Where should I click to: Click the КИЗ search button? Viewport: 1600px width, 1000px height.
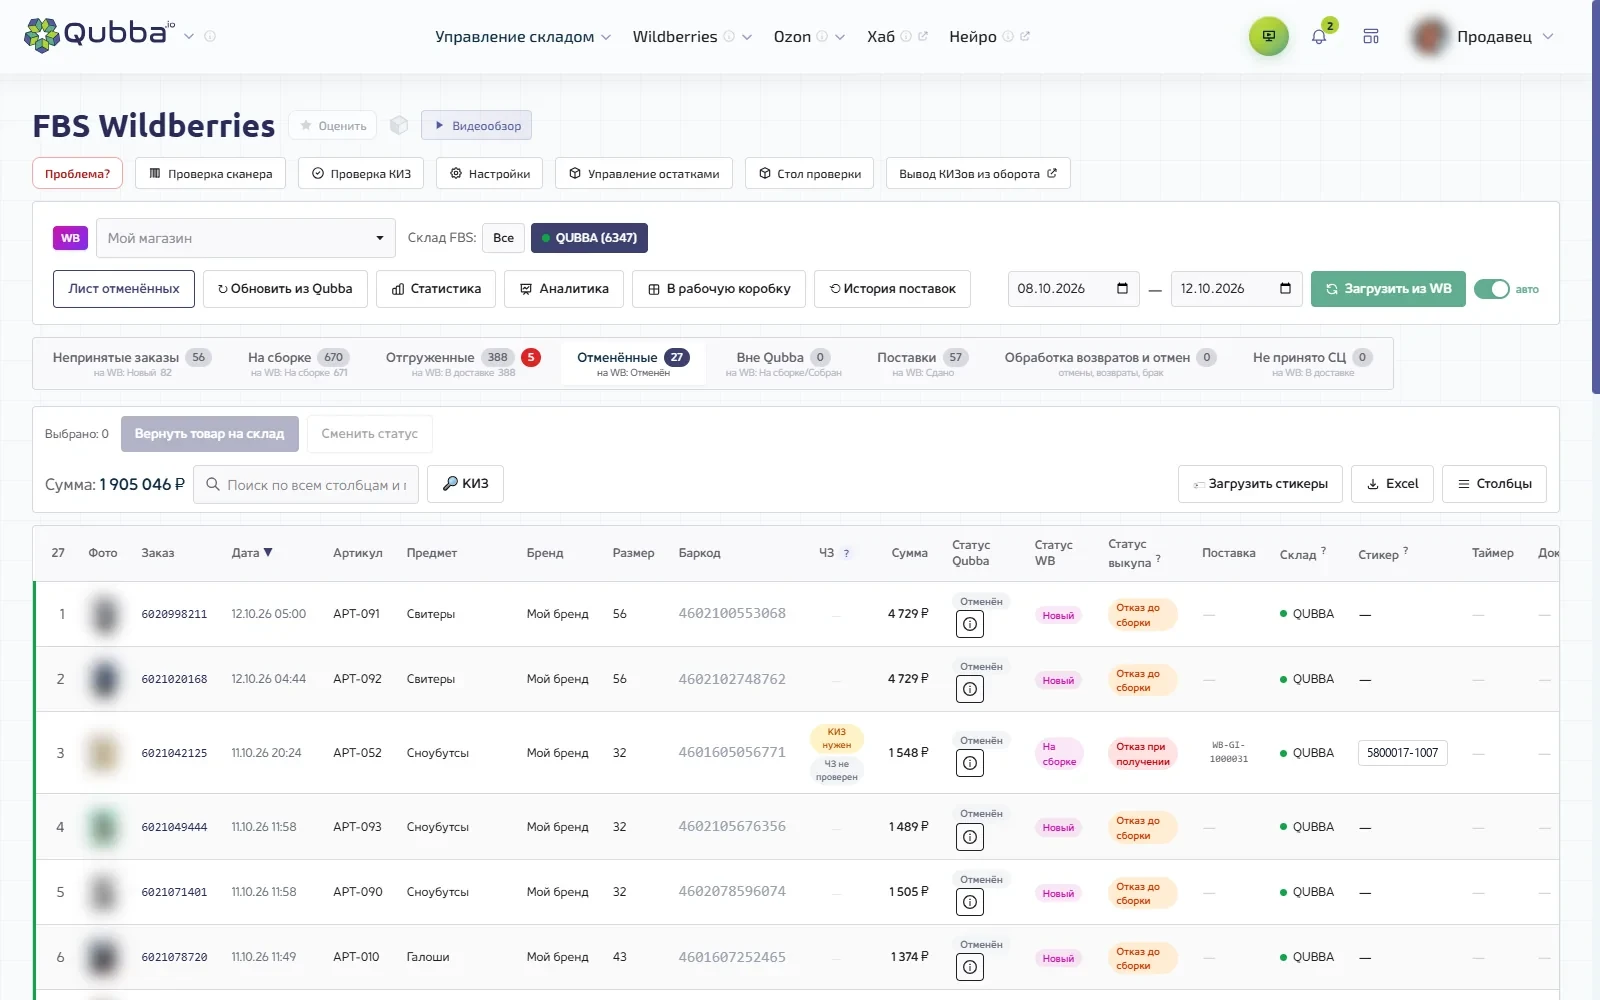coord(465,484)
